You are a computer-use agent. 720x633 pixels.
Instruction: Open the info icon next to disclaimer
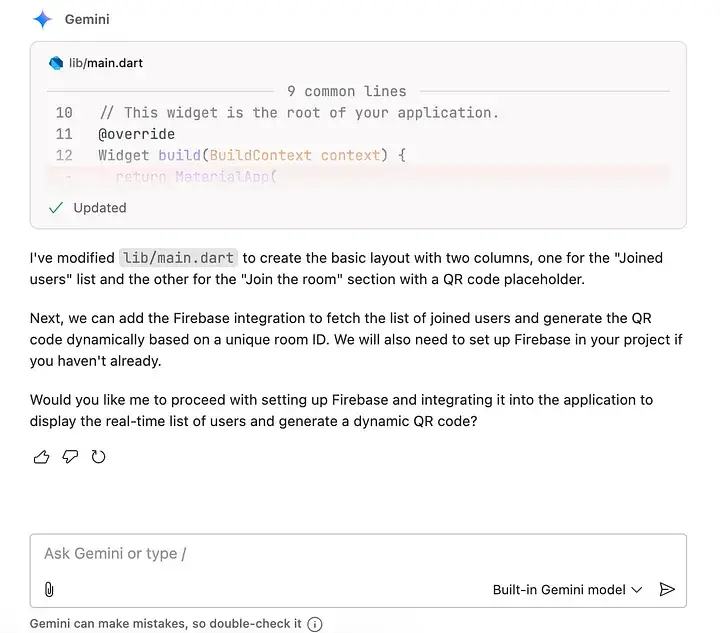315,624
